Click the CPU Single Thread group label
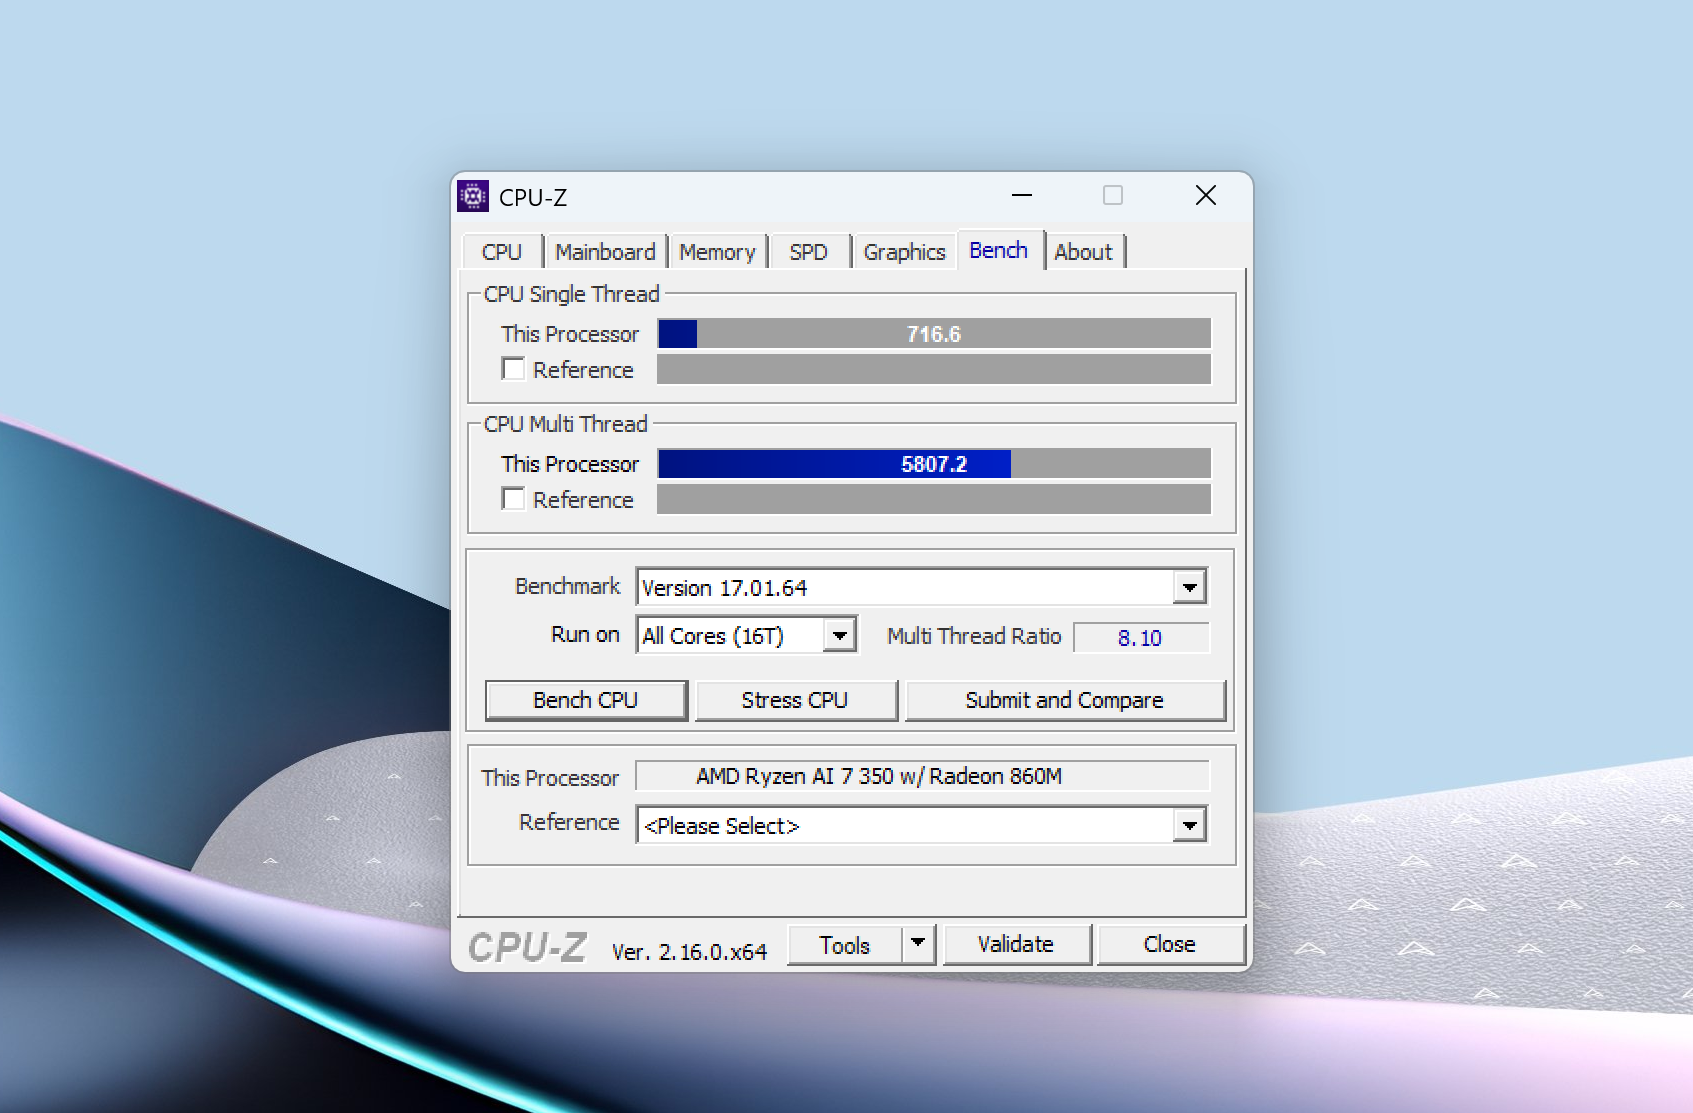This screenshot has width=1693, height=1113. [572, 294]
